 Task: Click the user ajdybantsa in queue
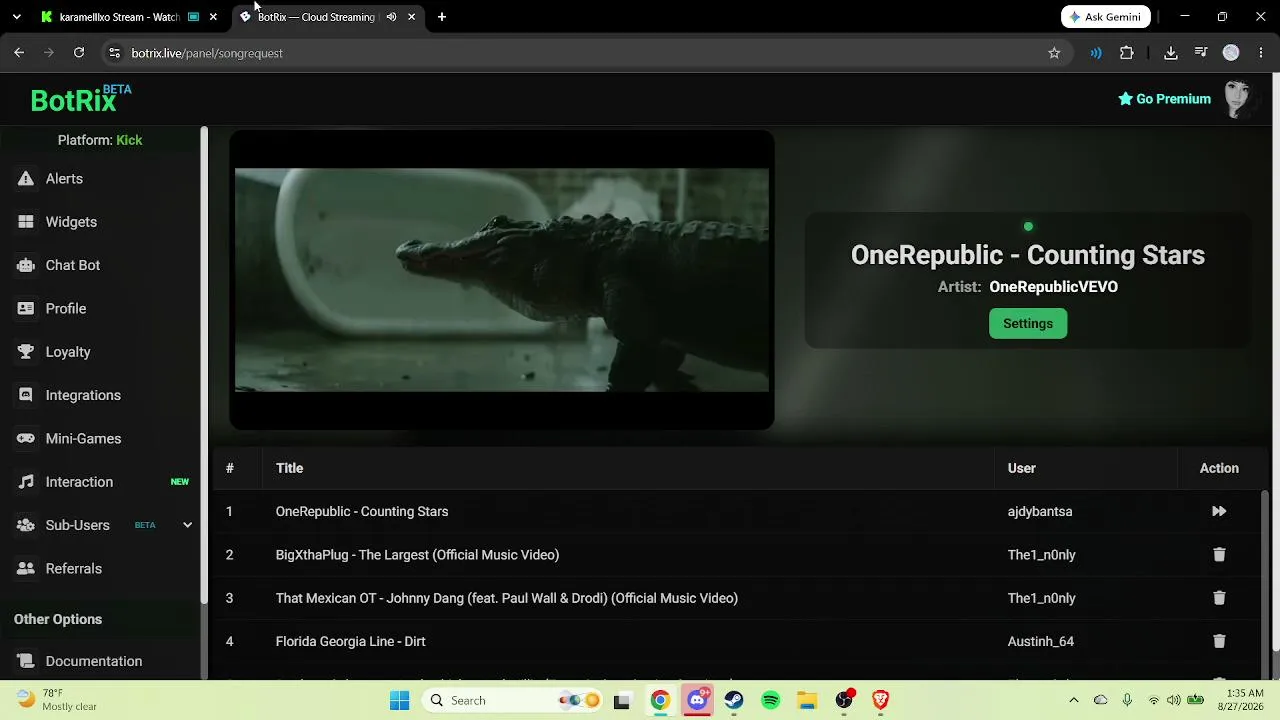pos(1040,511)
